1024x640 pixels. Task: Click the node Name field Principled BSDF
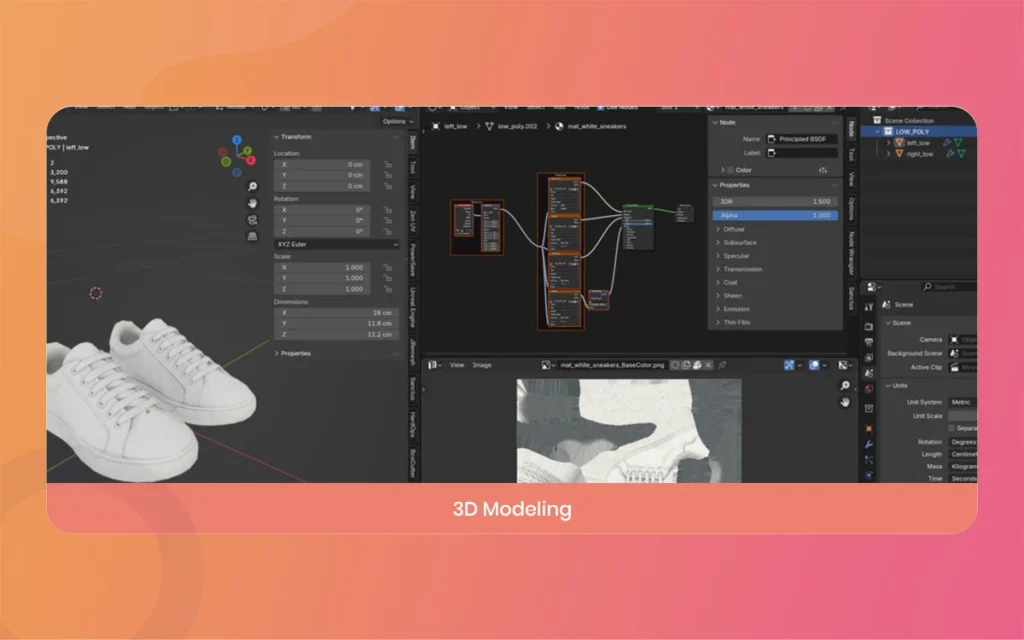pyautogui.click(x=801, y=139)
